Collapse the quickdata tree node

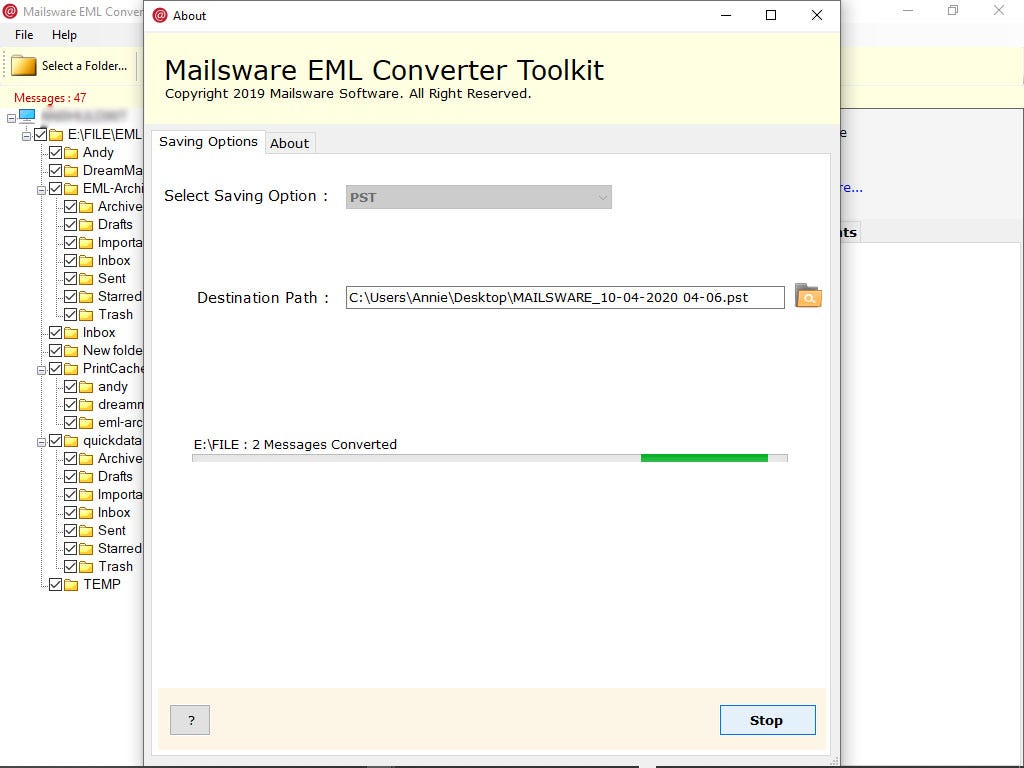pyautogui.click(x=41, y=442)
